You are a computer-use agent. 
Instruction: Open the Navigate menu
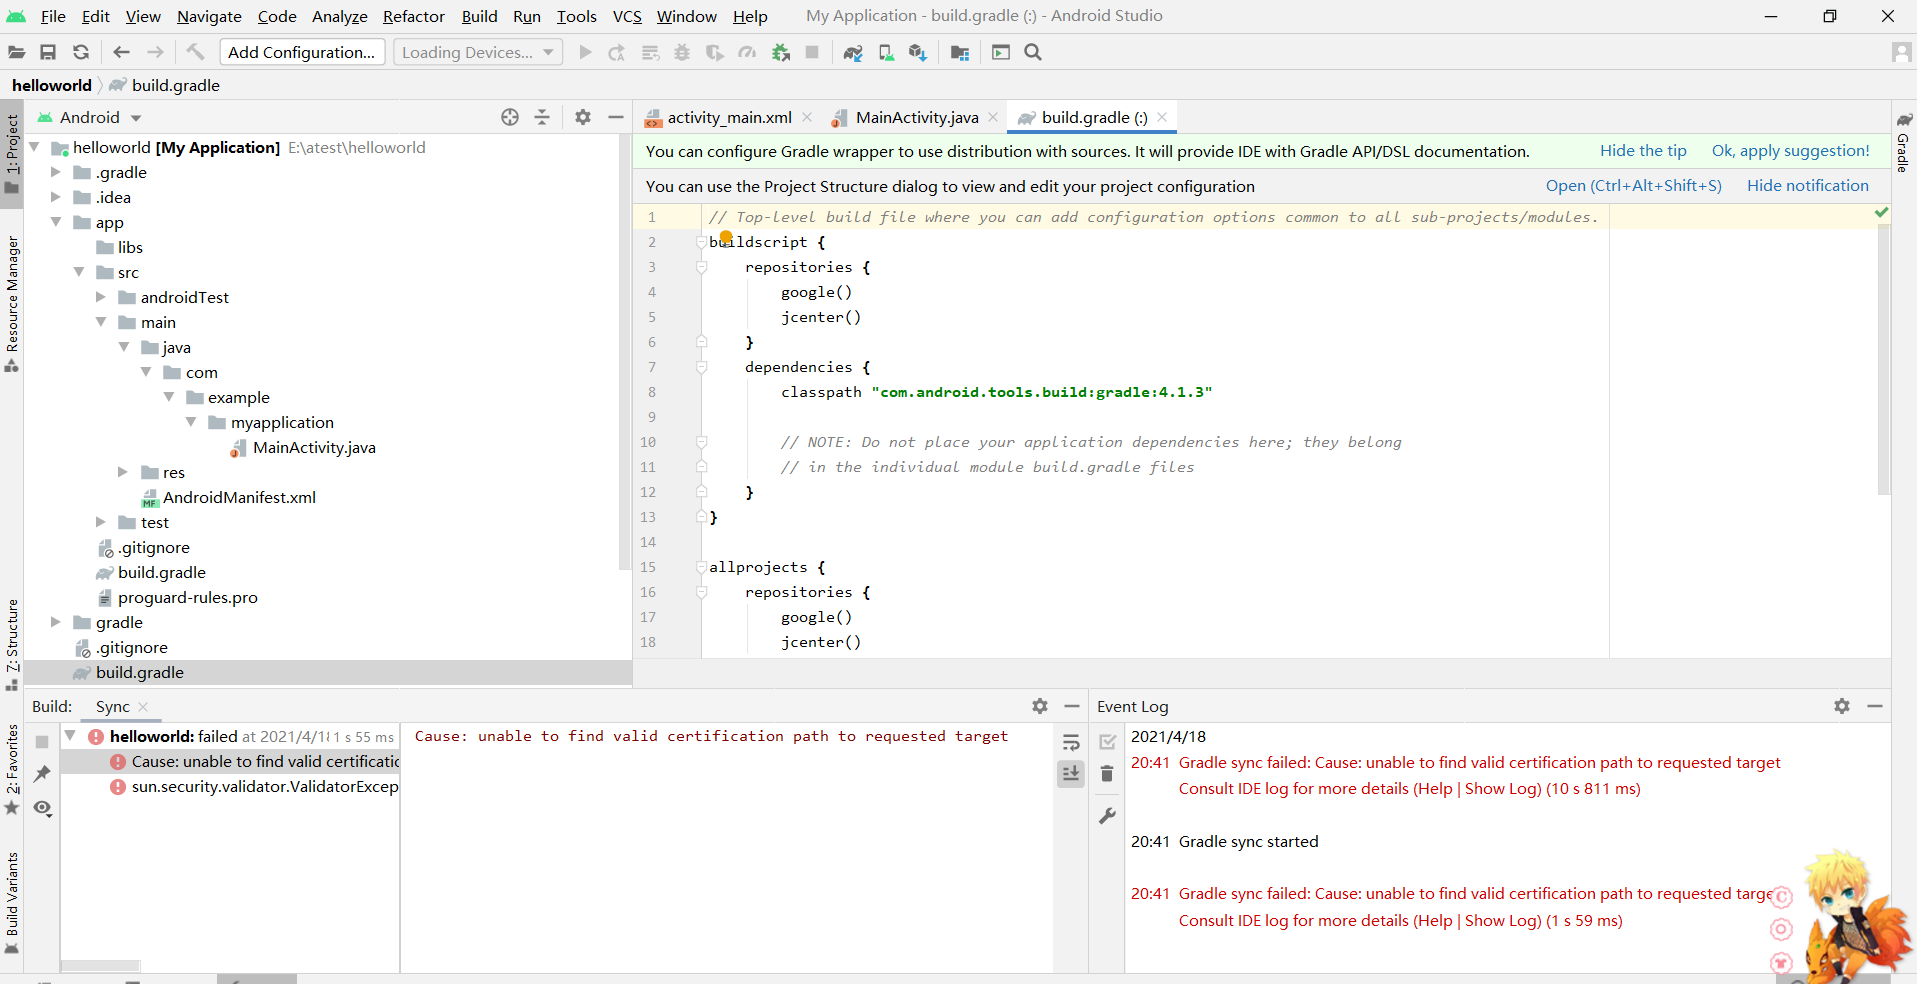click(209, 16)
